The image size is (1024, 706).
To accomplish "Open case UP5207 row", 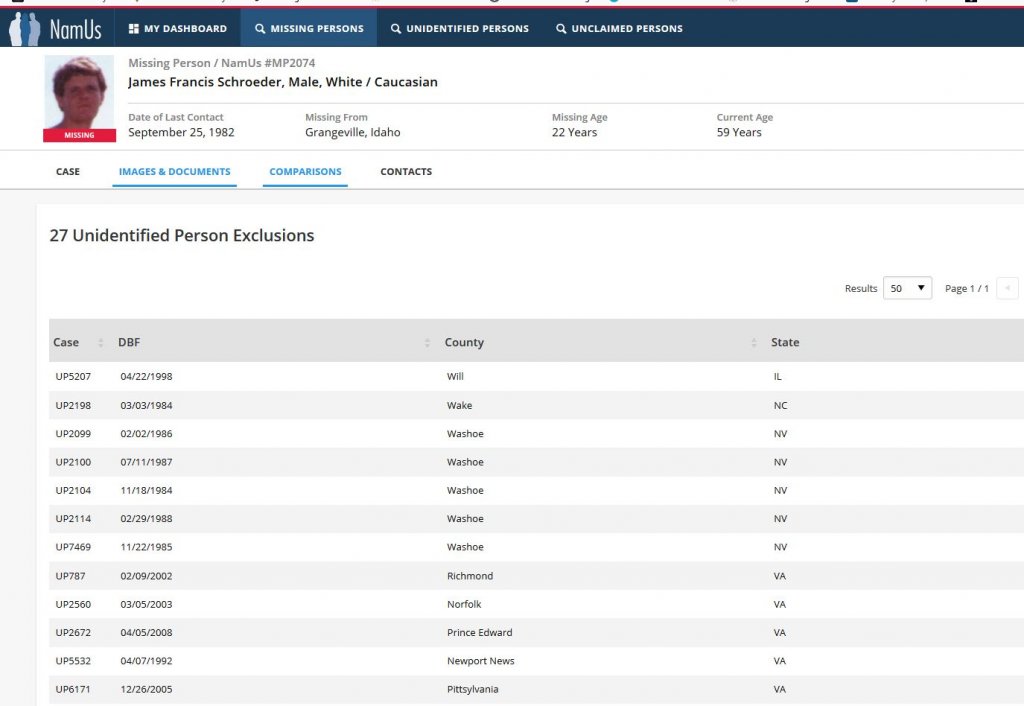I will pos(71,377).
